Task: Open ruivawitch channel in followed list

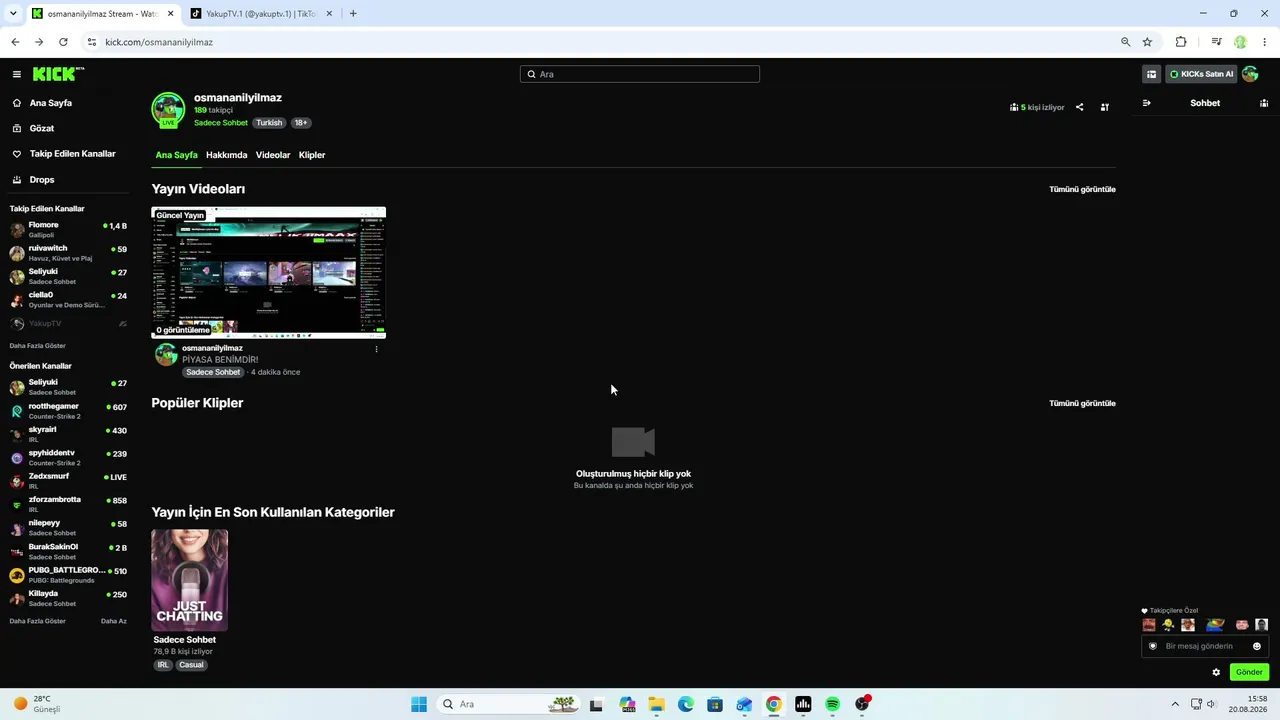Action: [68, 253]
